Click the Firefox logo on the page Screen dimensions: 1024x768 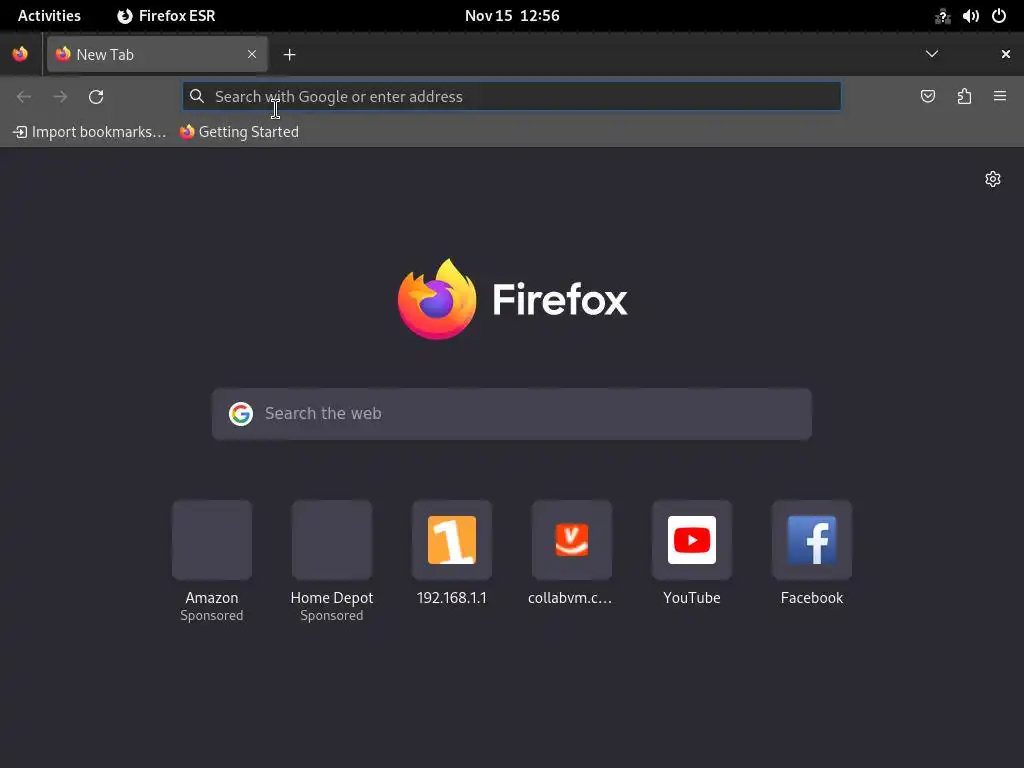513,299
